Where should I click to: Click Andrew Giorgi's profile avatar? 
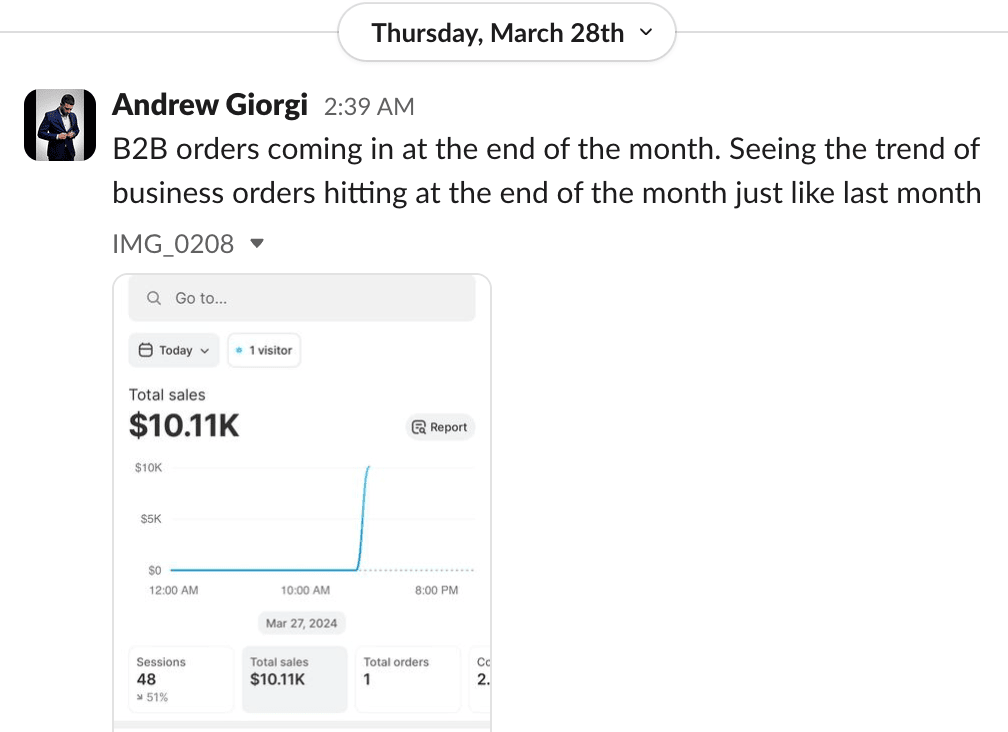coord(60,125)
